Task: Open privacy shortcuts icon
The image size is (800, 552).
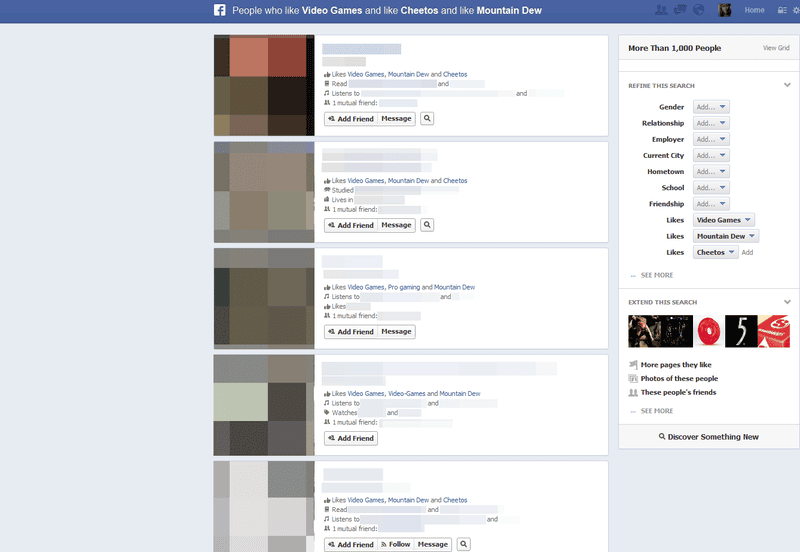Action: pos(782,10)
